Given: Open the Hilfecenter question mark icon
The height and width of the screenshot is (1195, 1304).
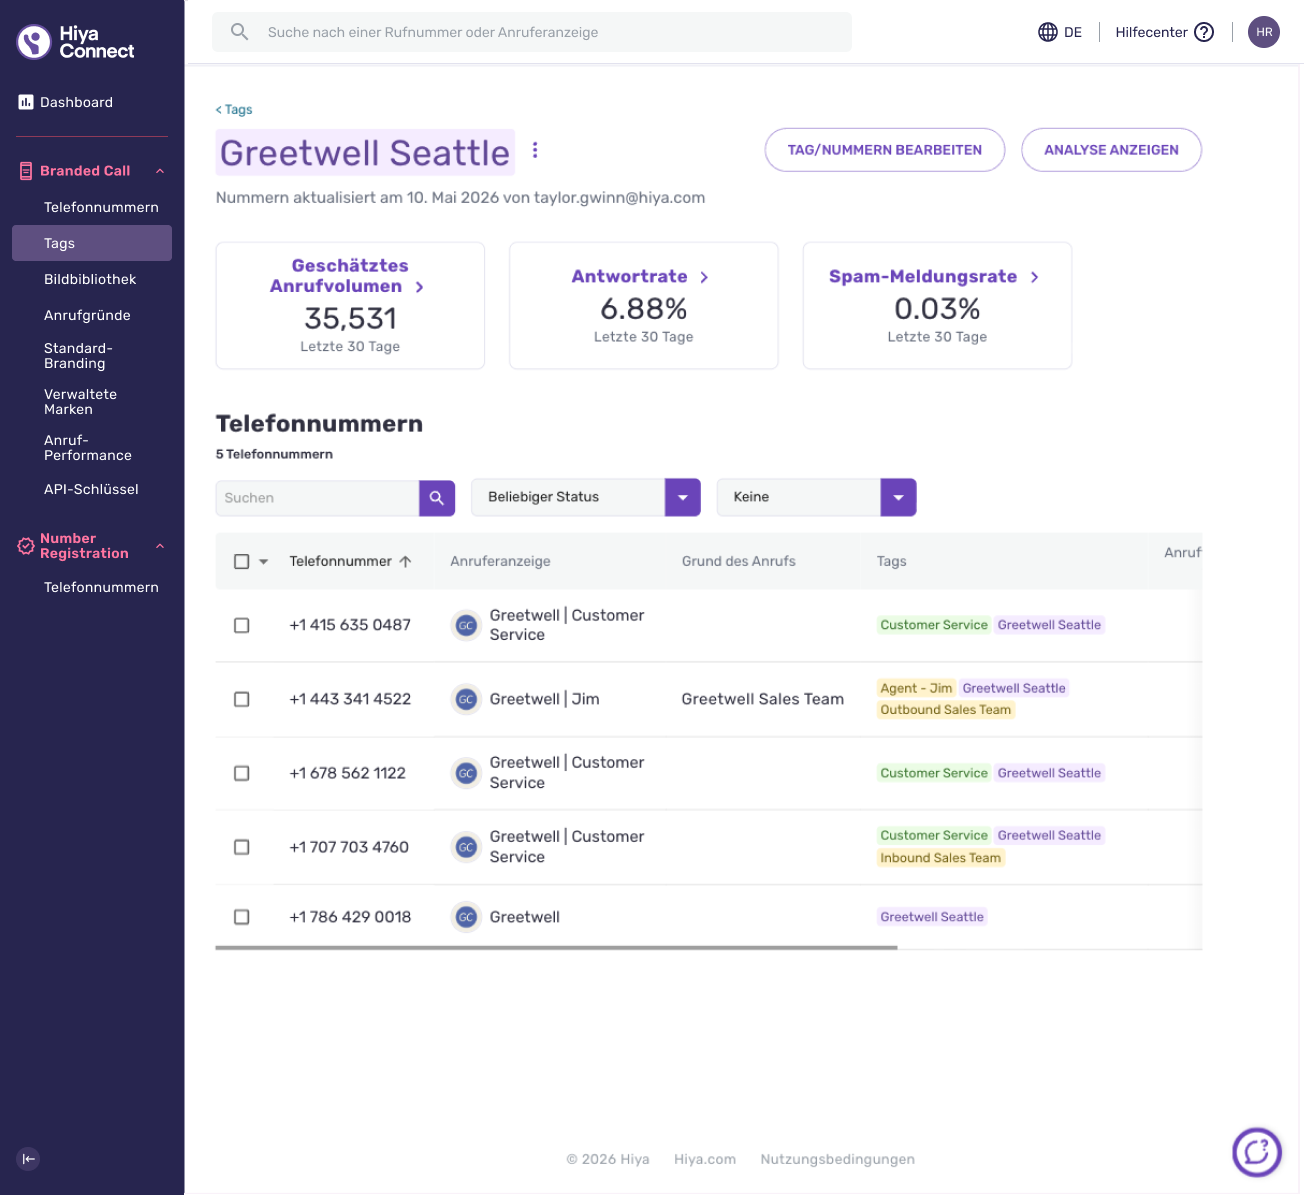Looking at the screenshot, I should coord(1204,32).
